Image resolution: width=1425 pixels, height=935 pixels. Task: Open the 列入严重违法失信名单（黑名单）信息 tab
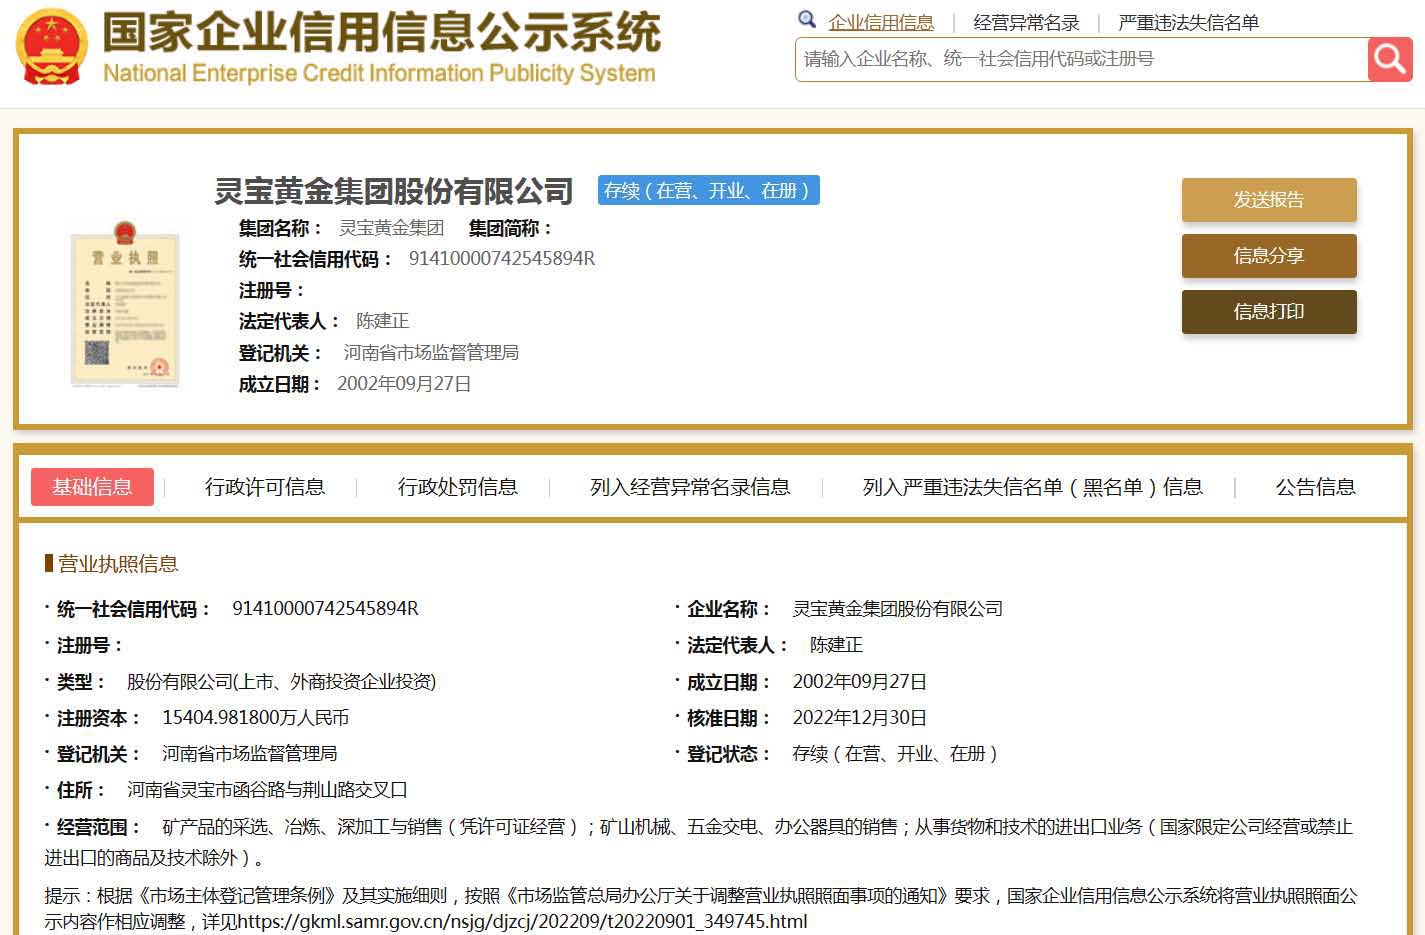coord(1032,487)
